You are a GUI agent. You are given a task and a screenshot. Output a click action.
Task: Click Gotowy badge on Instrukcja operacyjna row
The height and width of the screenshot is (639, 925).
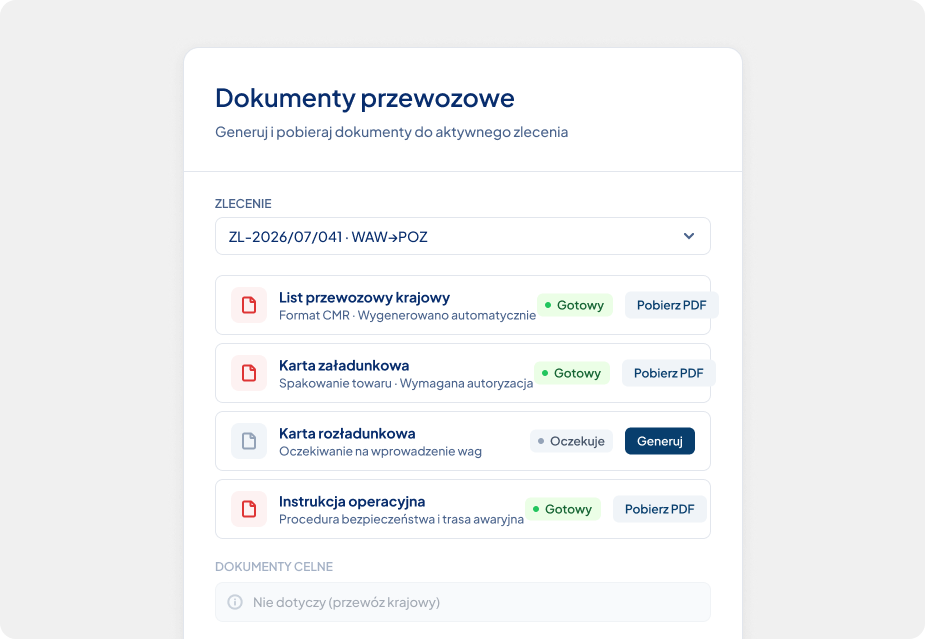pyautogui.click(x=563, y=509)
